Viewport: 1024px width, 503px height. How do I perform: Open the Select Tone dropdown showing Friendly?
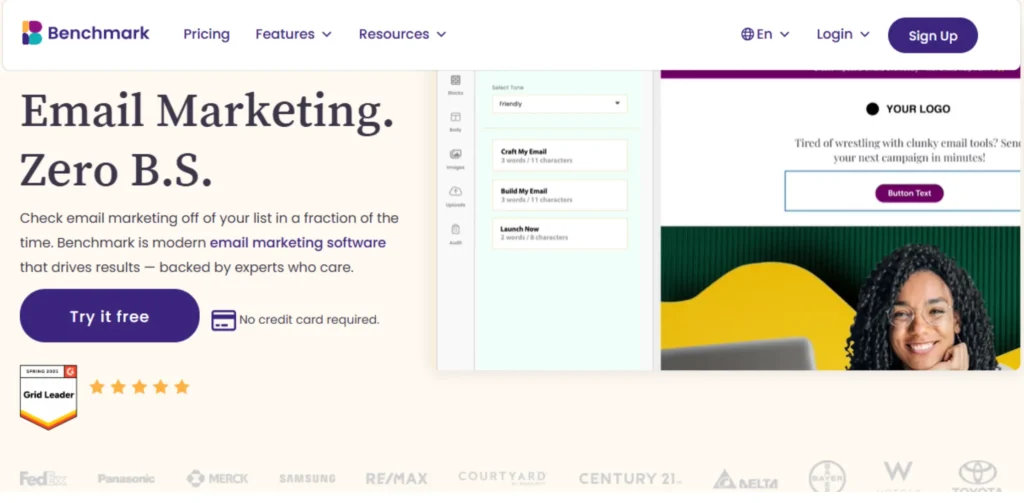click(560, 104)
